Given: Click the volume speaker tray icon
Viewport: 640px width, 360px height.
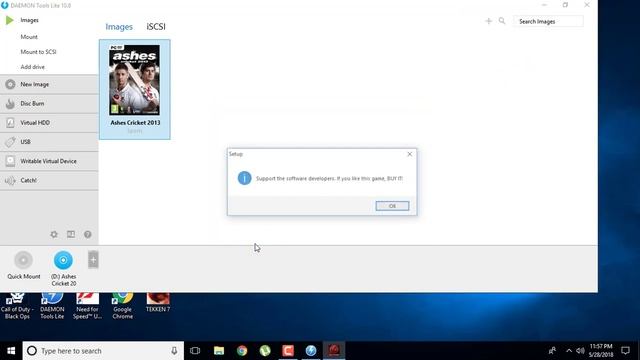Looking at the screenshot, I should (580, 351).
